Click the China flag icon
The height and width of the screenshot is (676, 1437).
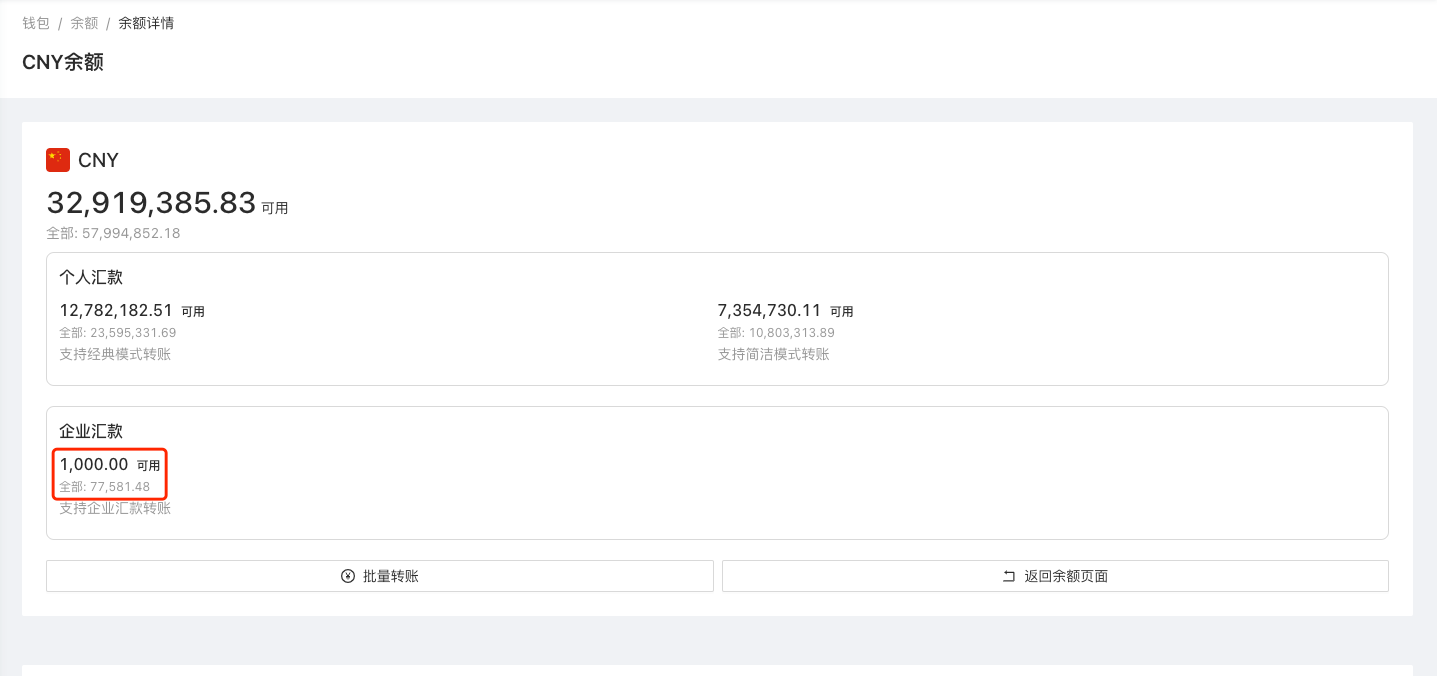[58, 160]
